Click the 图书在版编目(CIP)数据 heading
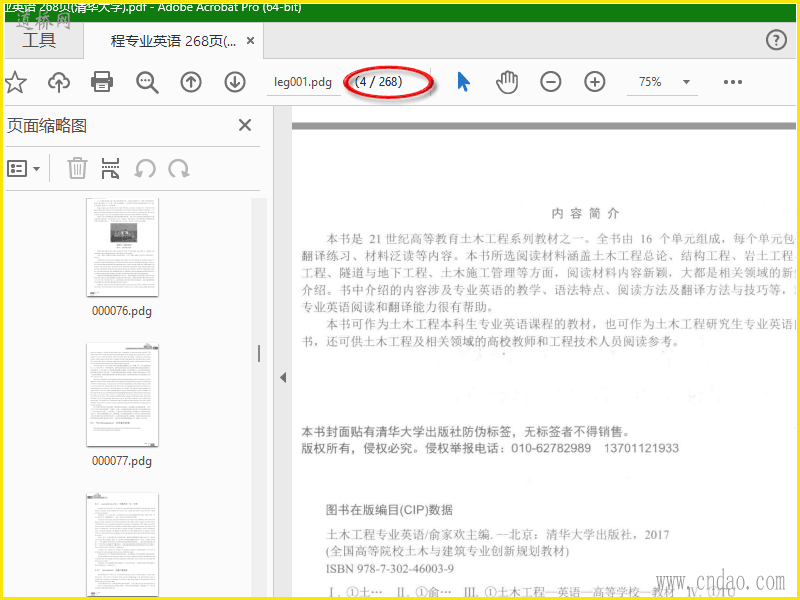 point(389,510)
